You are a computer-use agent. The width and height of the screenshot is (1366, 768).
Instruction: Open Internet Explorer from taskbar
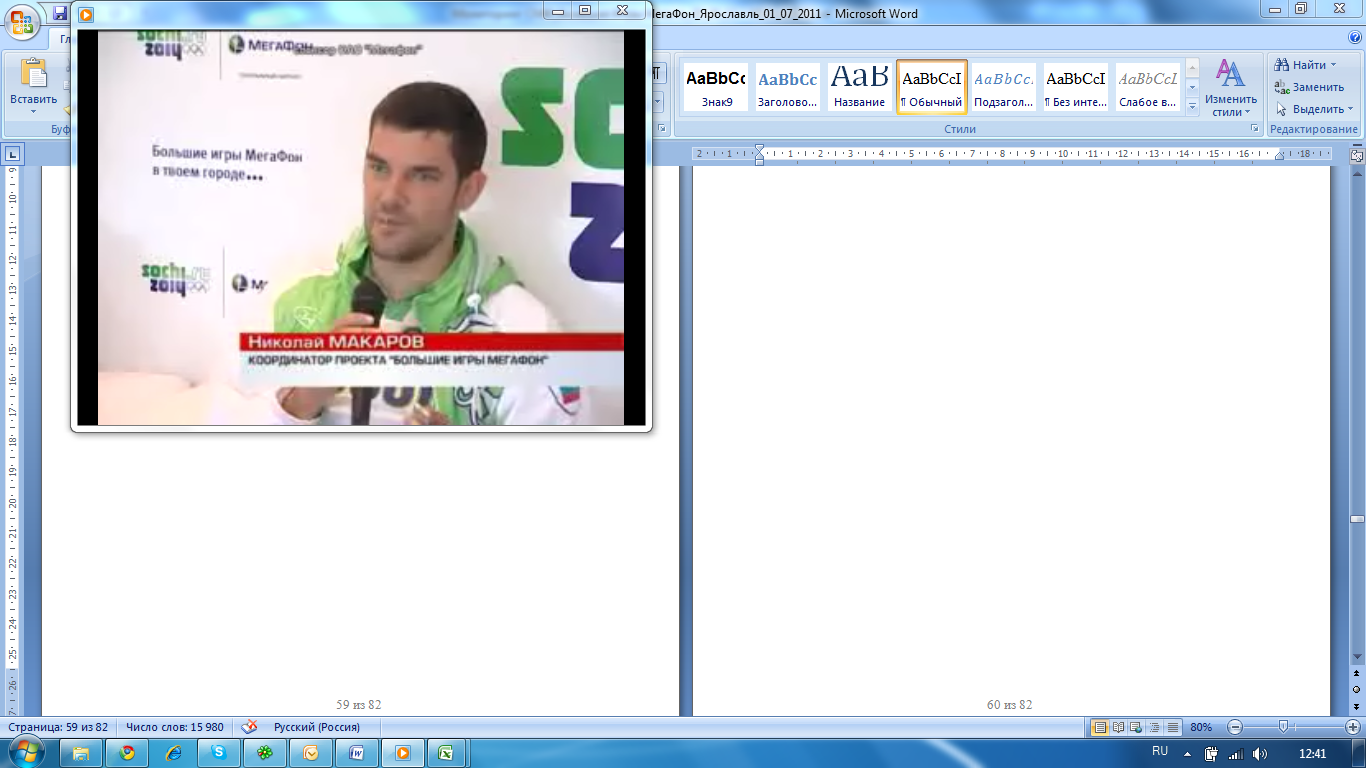[x=173, y=752]
